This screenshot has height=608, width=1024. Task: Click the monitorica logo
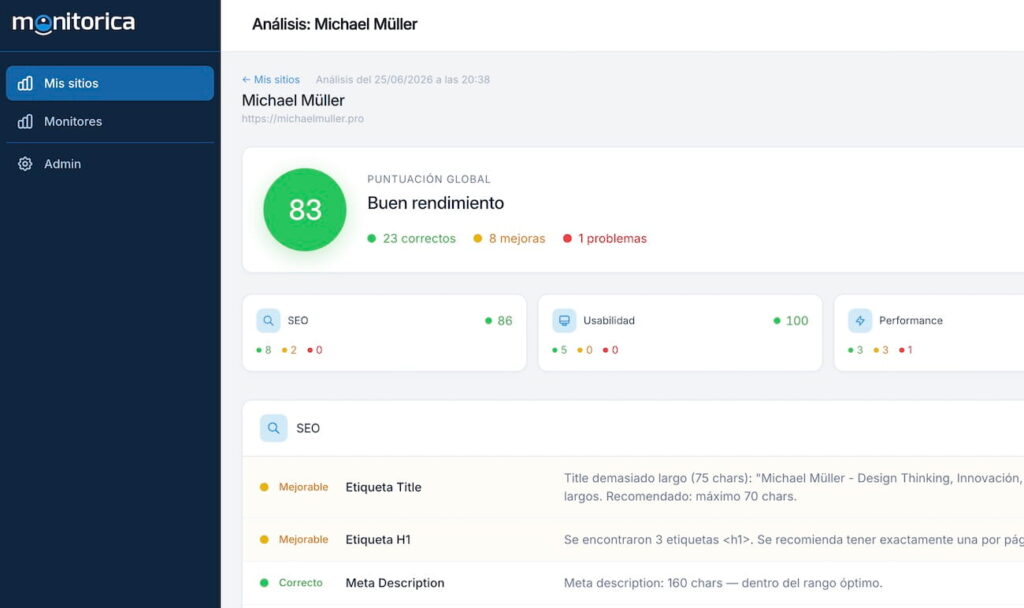(74, 22)
